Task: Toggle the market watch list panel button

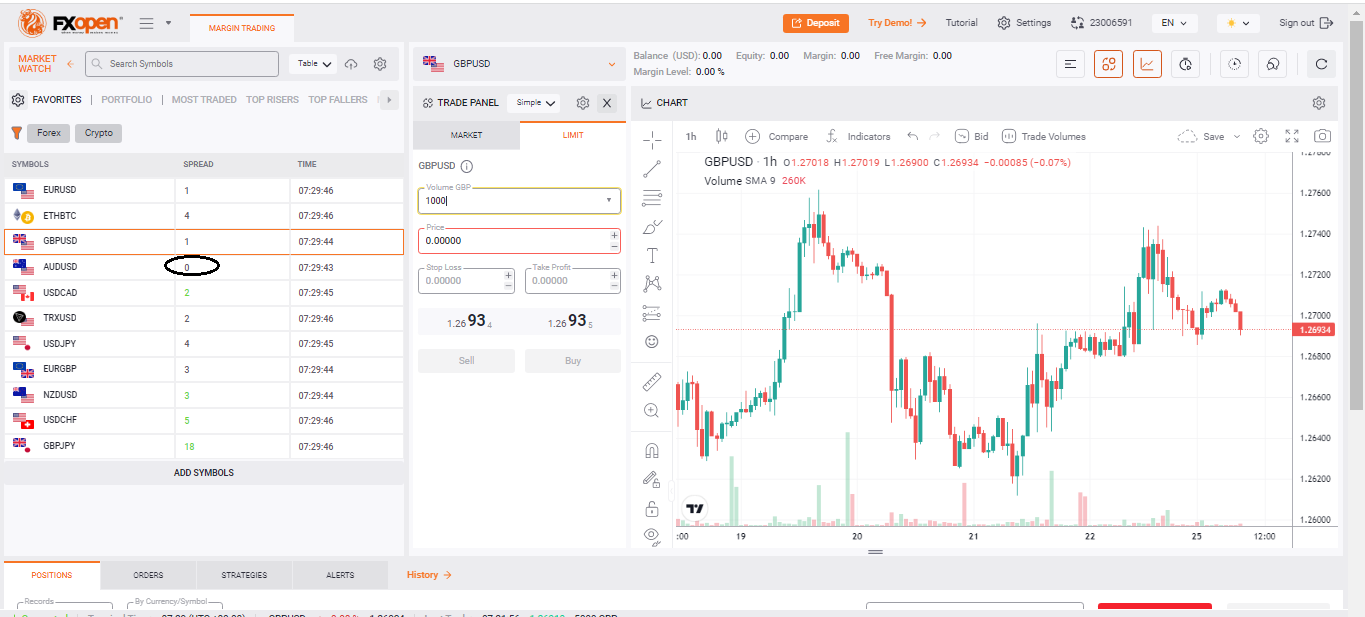Action: [x=1070, y=64]
